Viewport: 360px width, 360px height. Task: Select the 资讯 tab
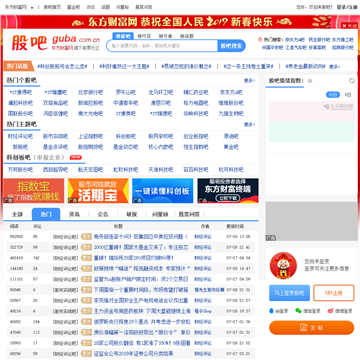74,214
